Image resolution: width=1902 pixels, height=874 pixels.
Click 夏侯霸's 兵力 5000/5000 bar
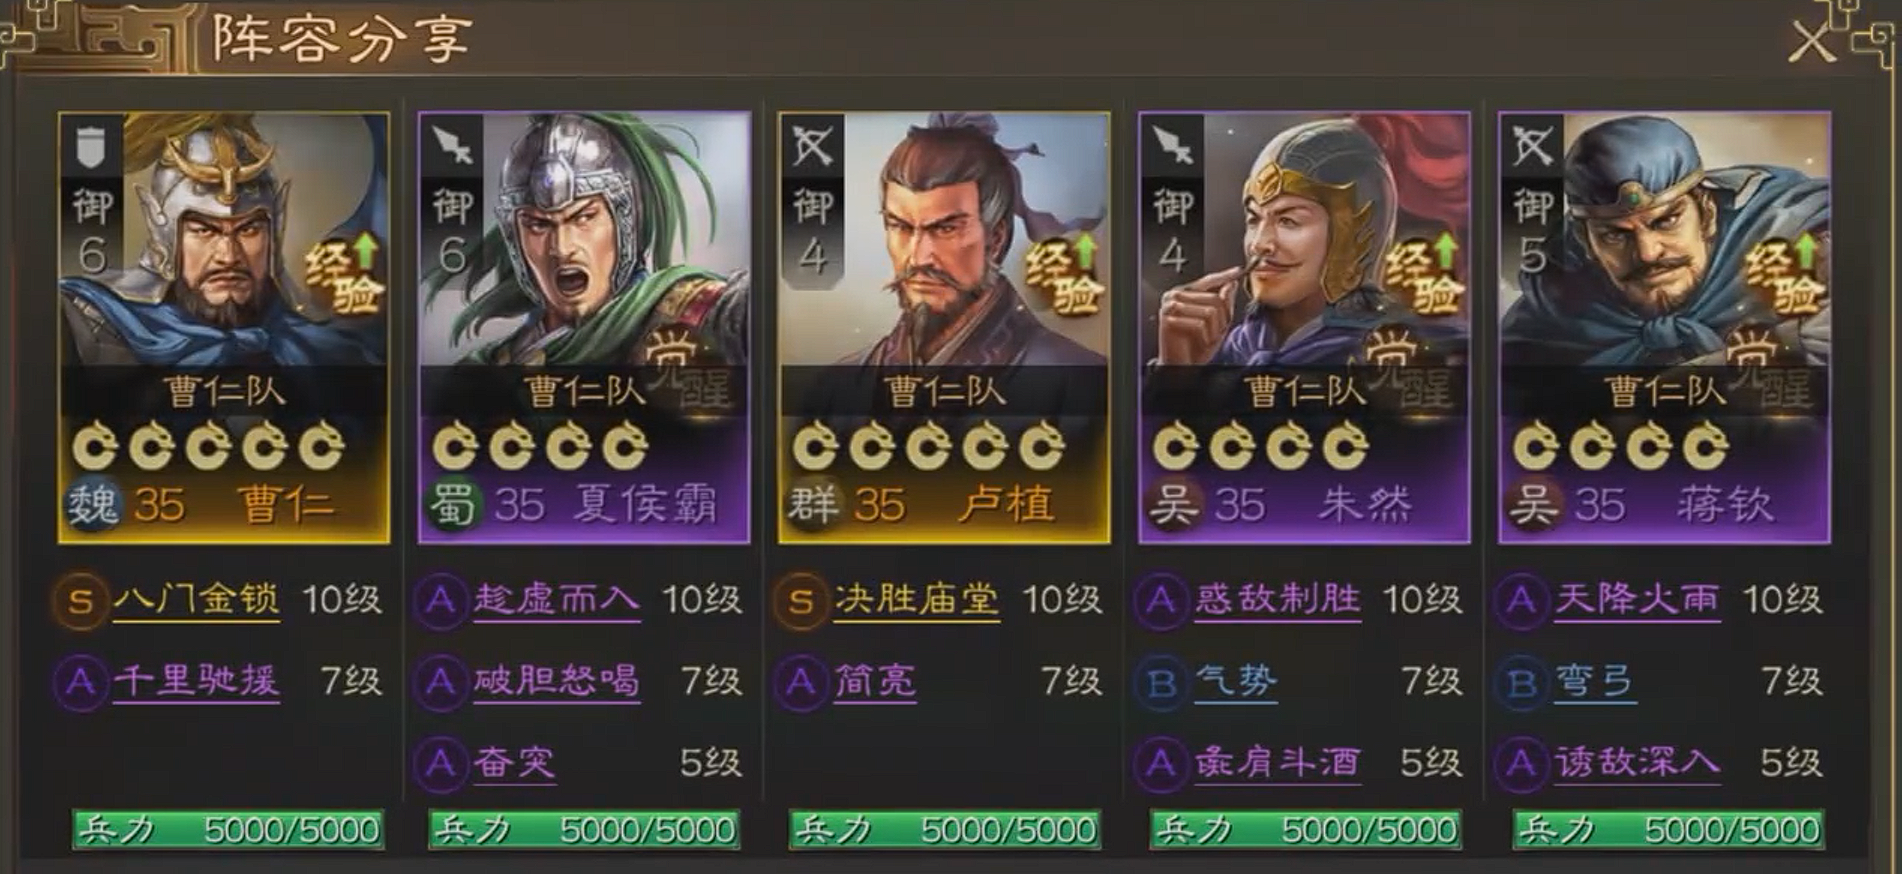pyautogui.click(x=585, y=830)
